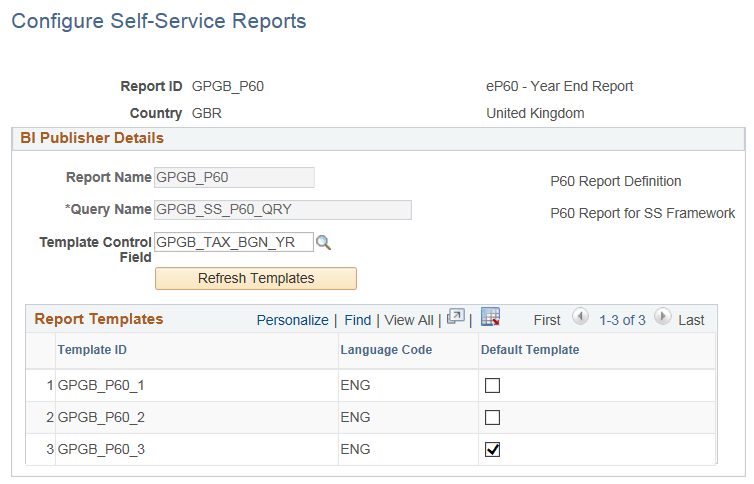754x484 pixels.
Task: Open grid in new window icon
Action: 455,317
